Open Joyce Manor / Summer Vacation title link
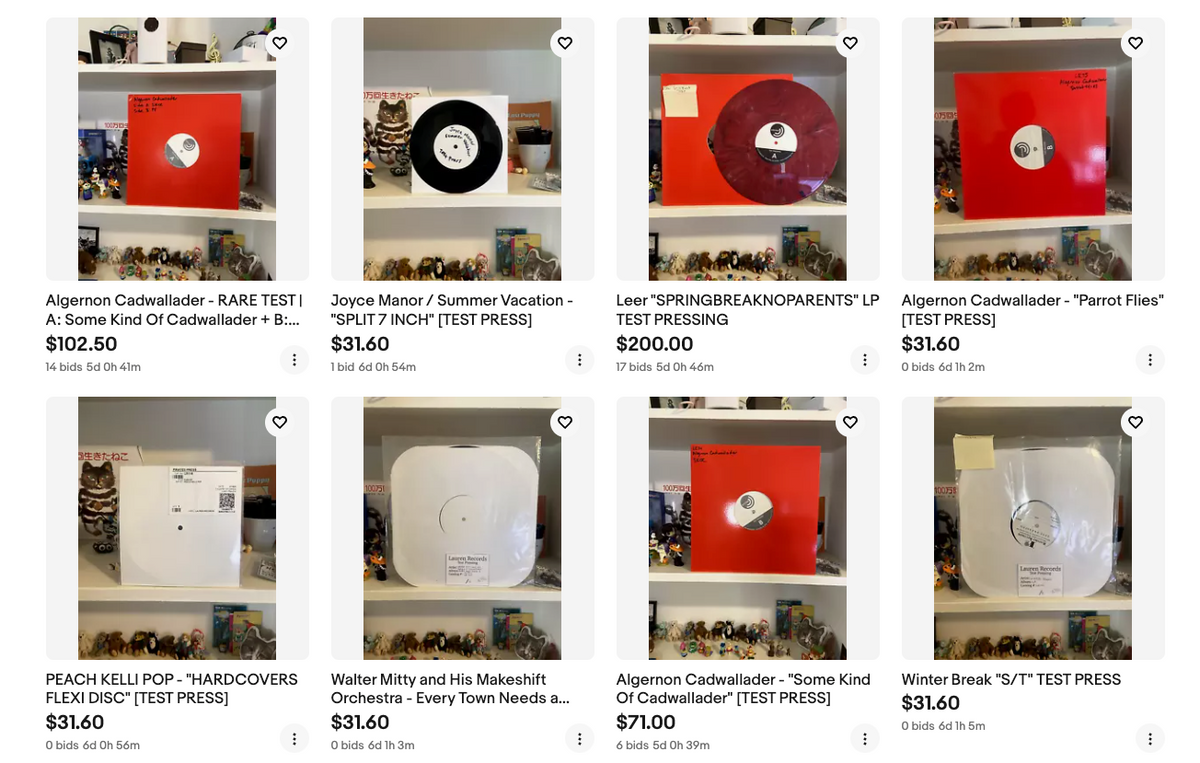The width and height of the screenshot is (1200, 763). (x=452, y=310)
